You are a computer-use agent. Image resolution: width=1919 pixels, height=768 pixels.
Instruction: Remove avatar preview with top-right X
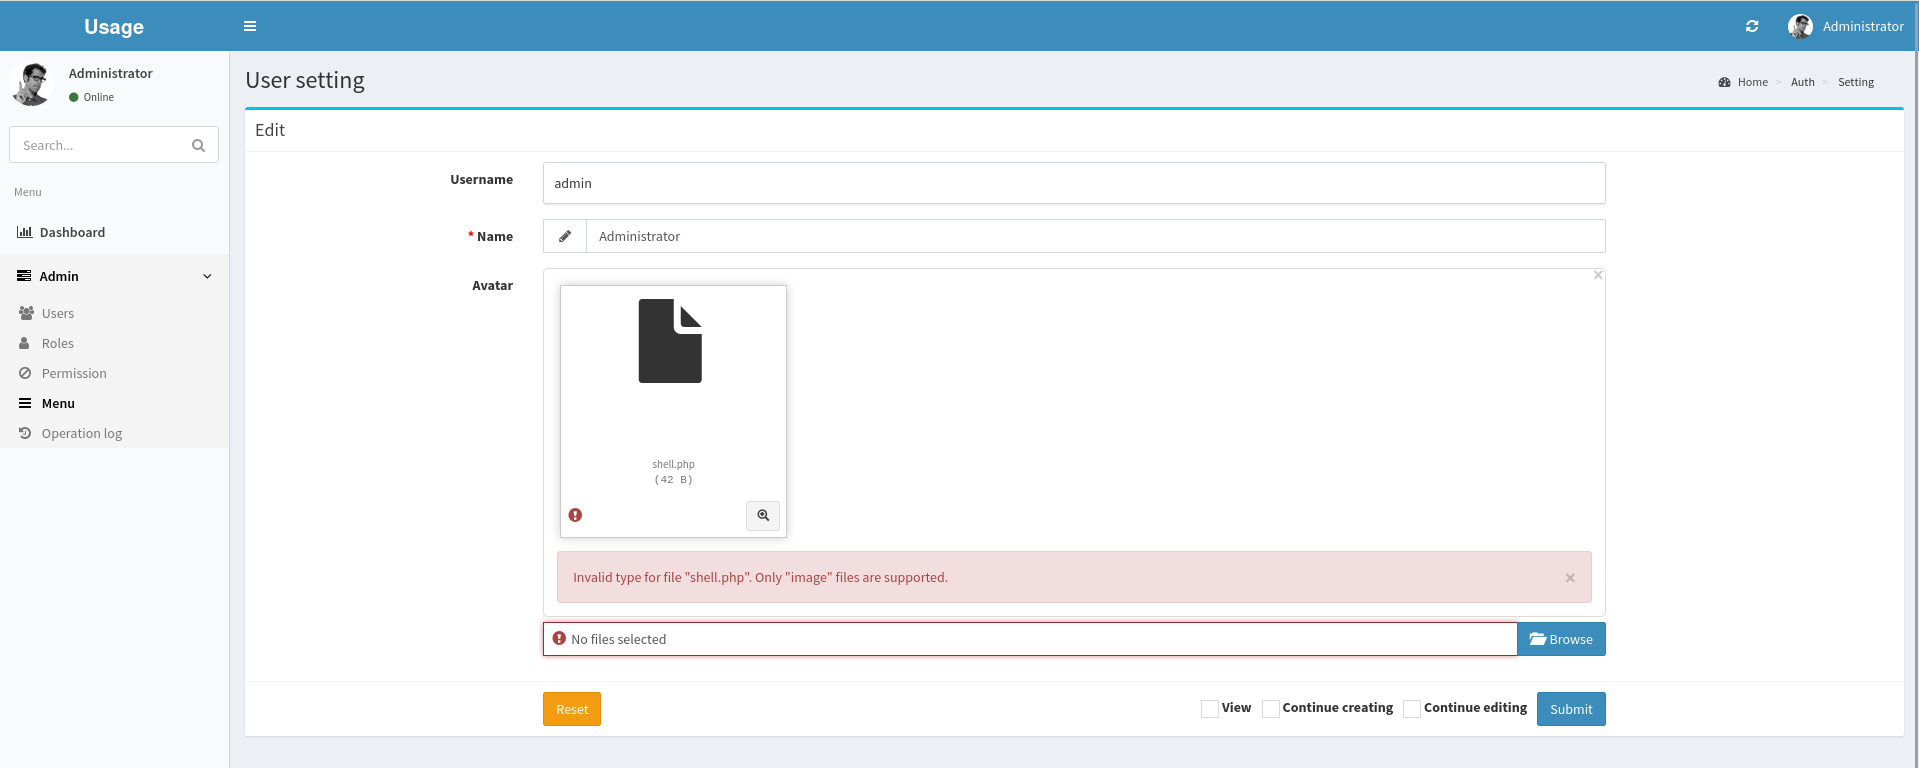(x=1598, y=275)
